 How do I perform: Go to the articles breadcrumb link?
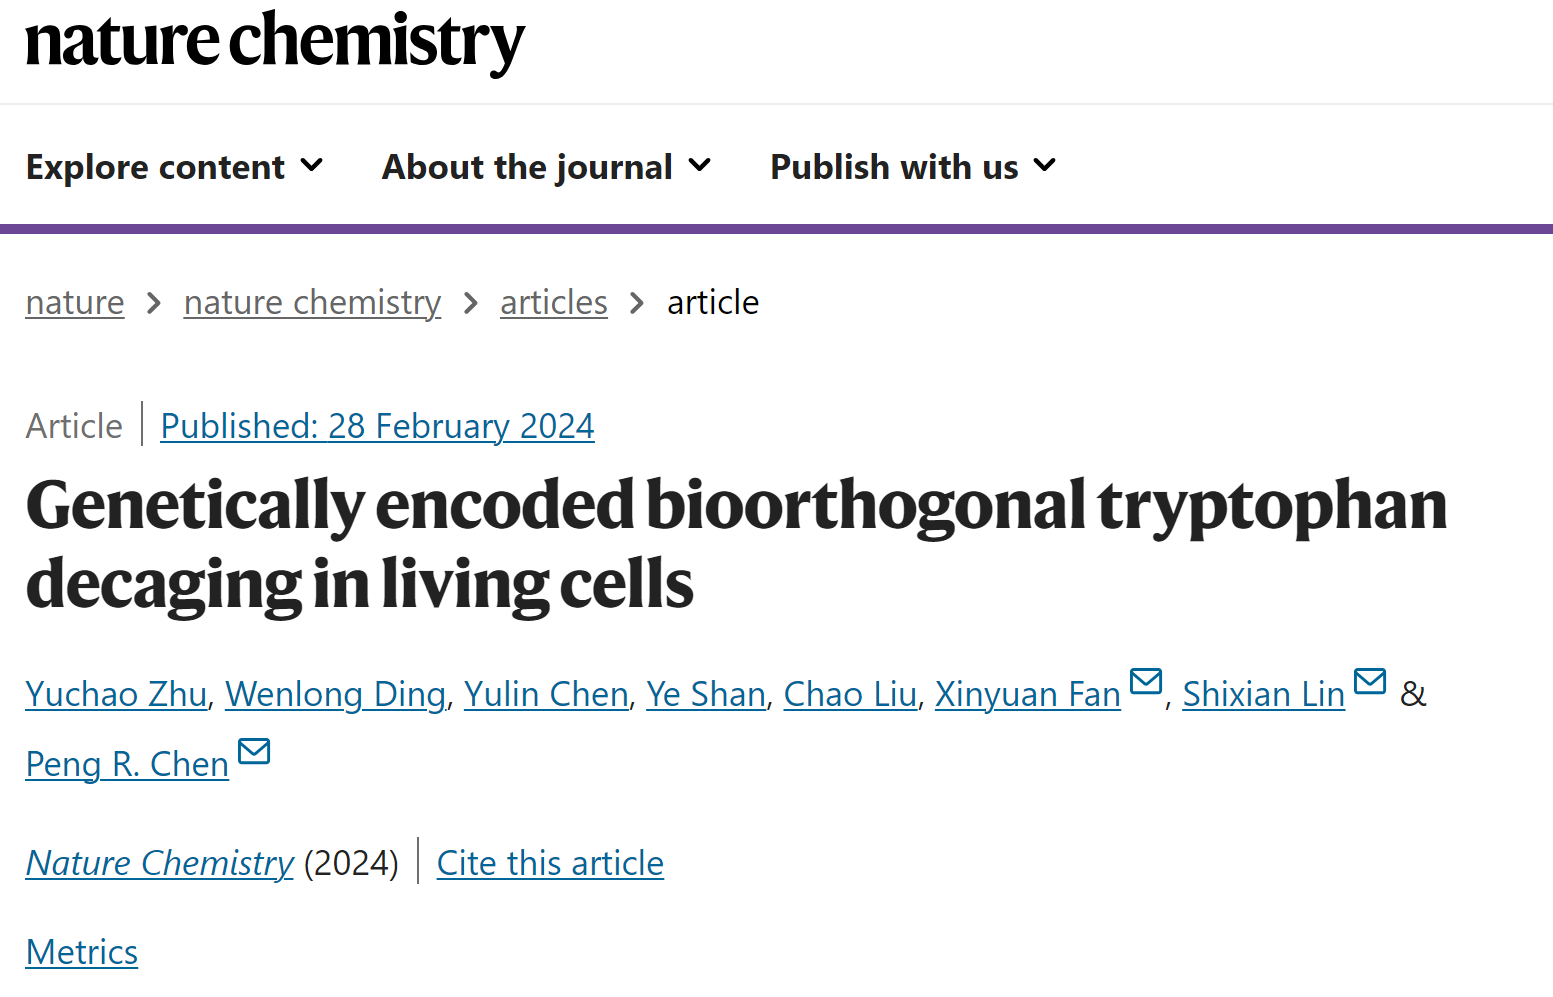coord(554,302)
